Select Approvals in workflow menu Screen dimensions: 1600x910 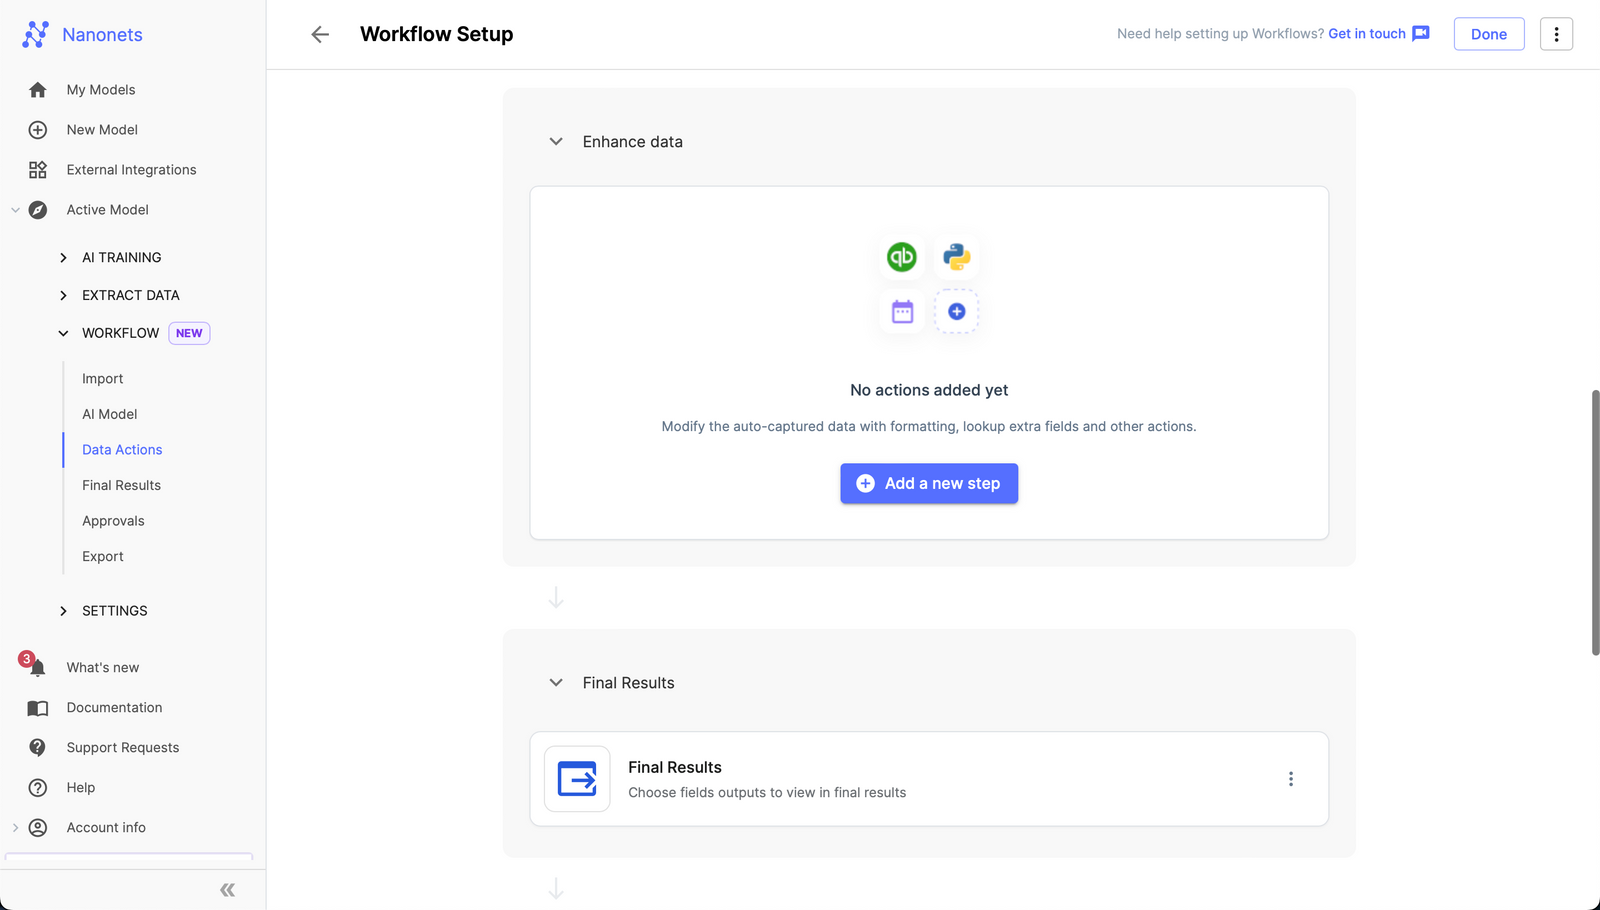pyautogui.click(x=113, y=521)
